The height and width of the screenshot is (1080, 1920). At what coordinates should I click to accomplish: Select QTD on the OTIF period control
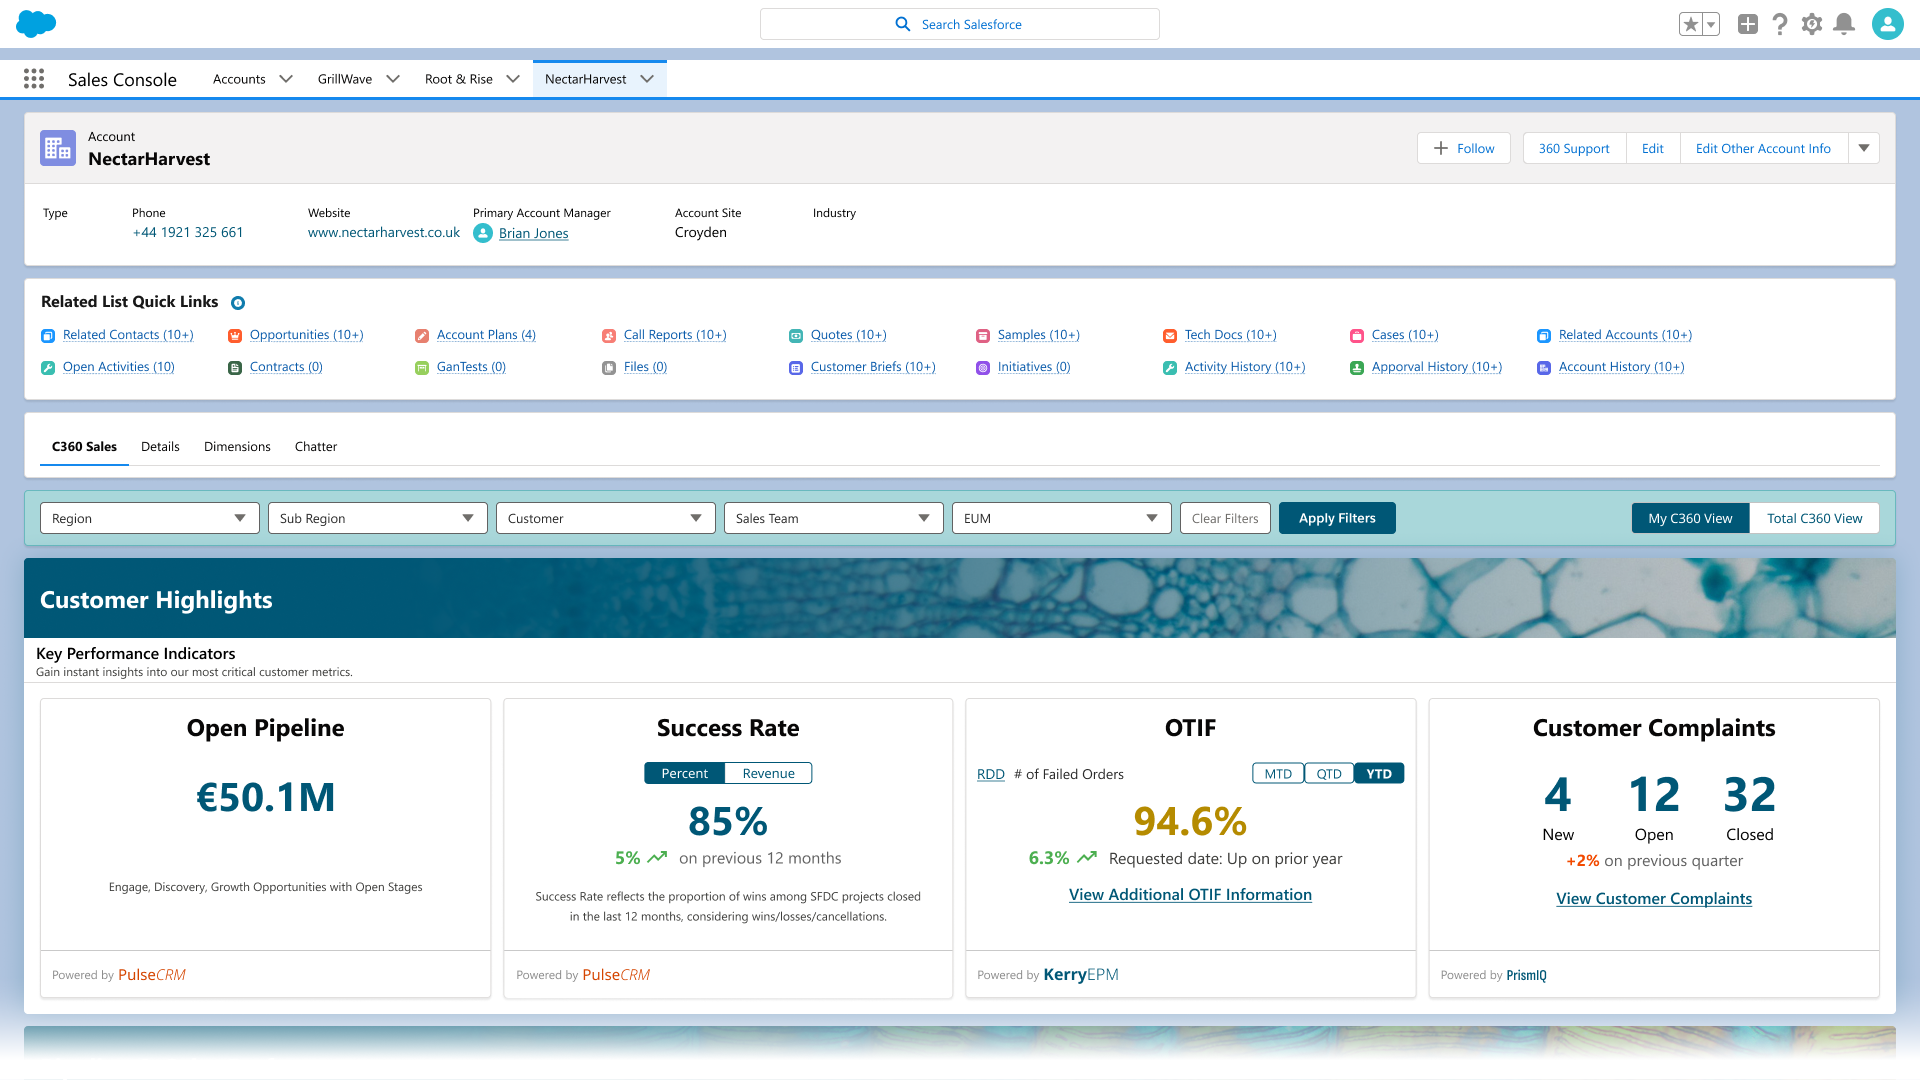[1329, 773]
